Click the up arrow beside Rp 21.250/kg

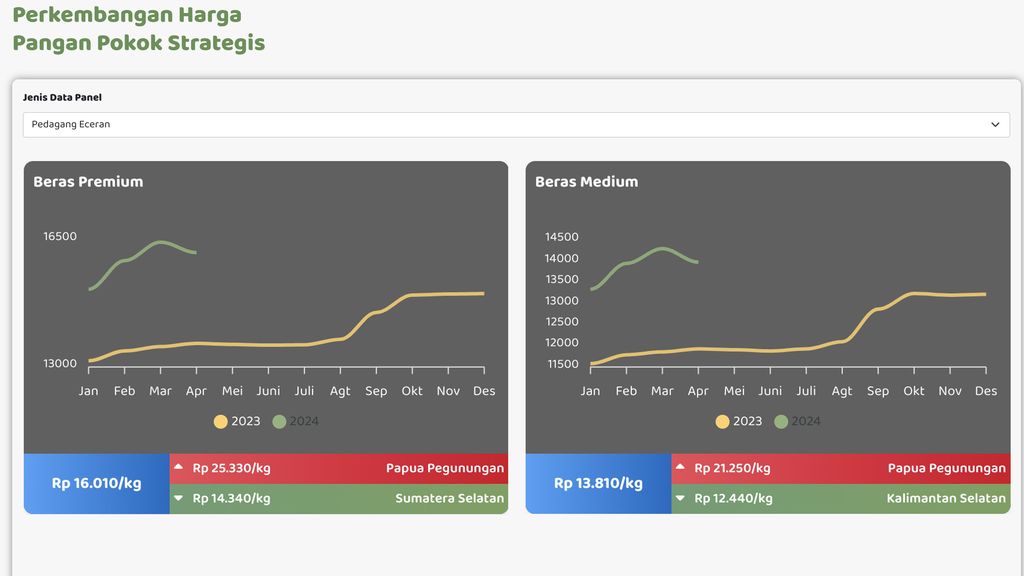point(680,467)
